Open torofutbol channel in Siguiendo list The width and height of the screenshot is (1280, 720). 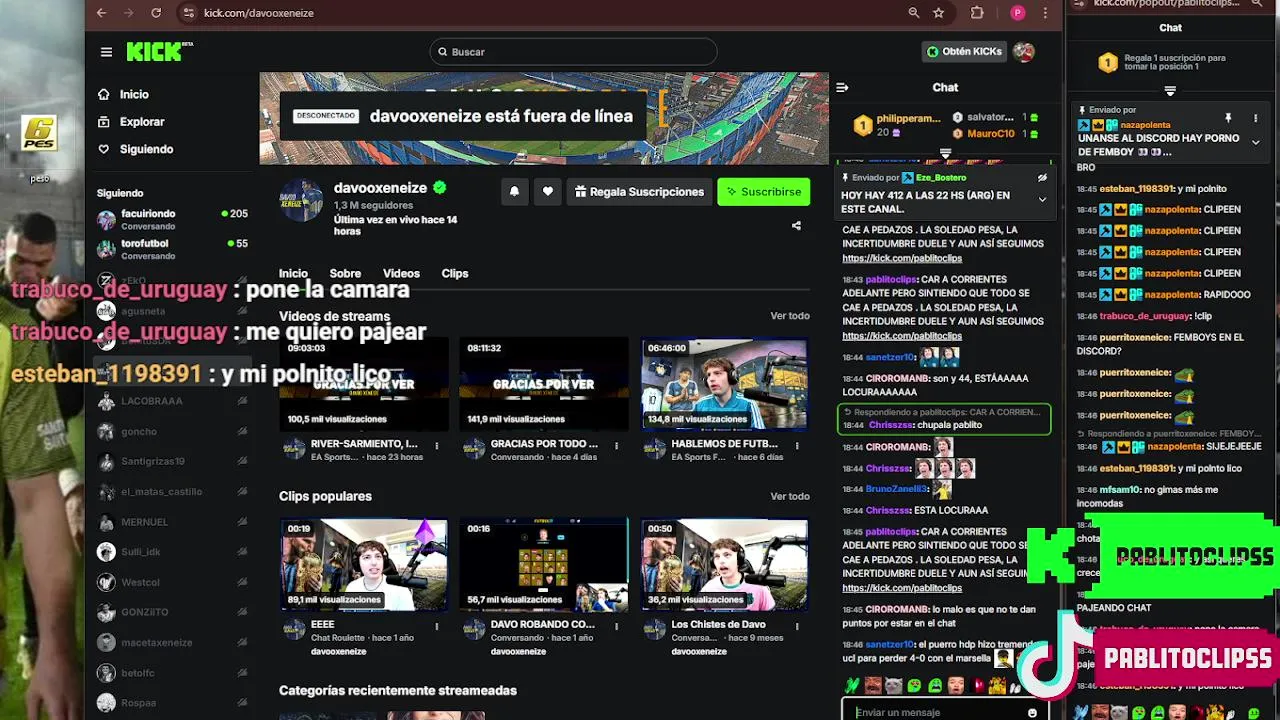point(172,249)
